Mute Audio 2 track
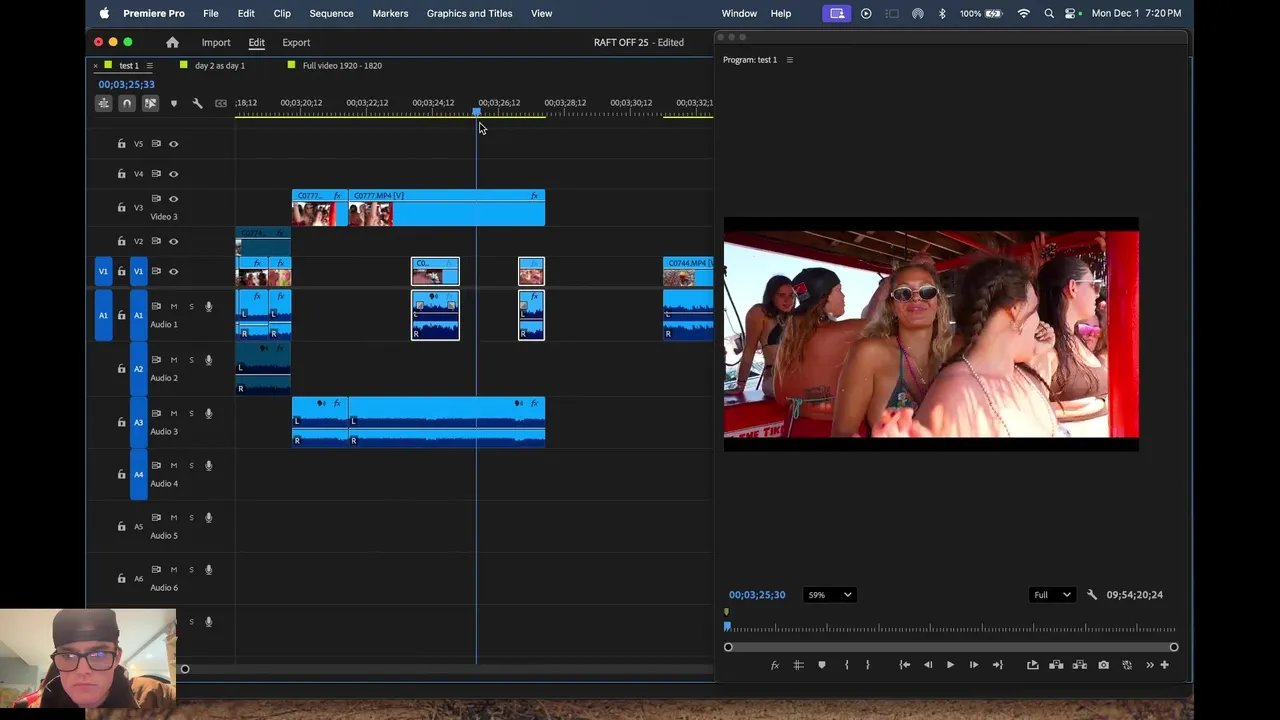This screenshot has width=1280, height=720. click(x=173, y=360)
